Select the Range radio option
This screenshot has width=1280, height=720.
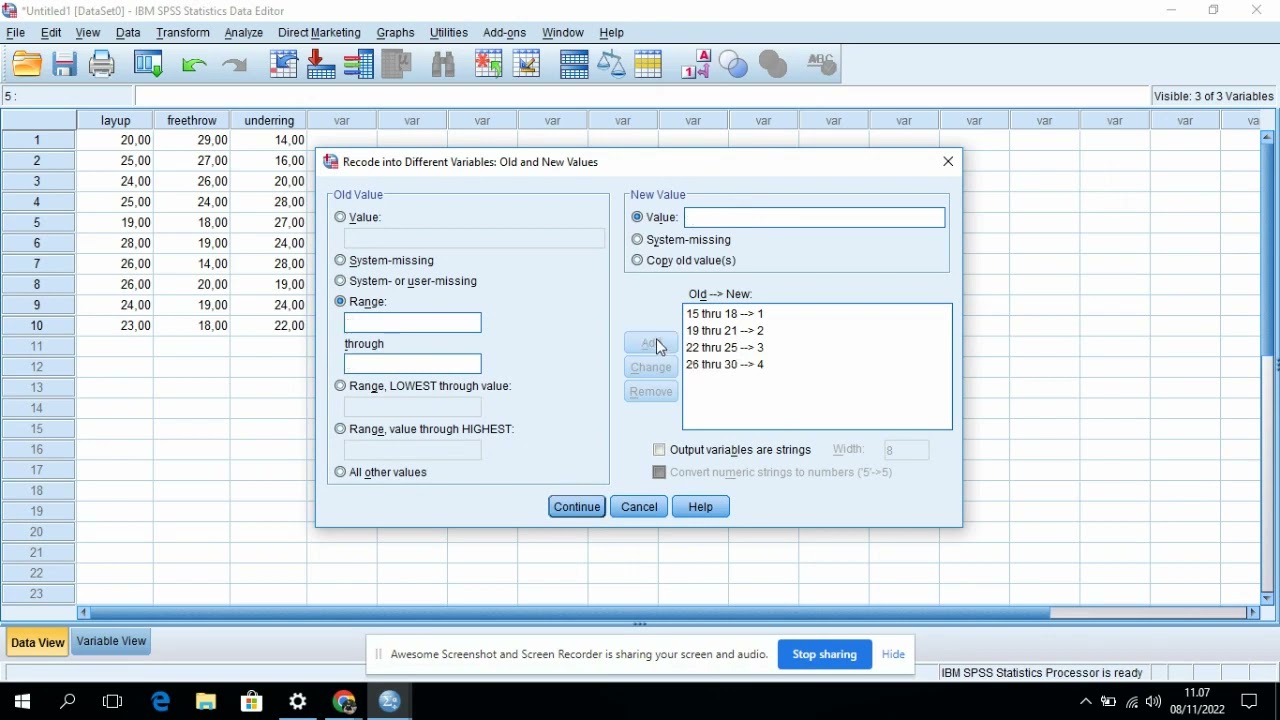[x=341, y=301]
